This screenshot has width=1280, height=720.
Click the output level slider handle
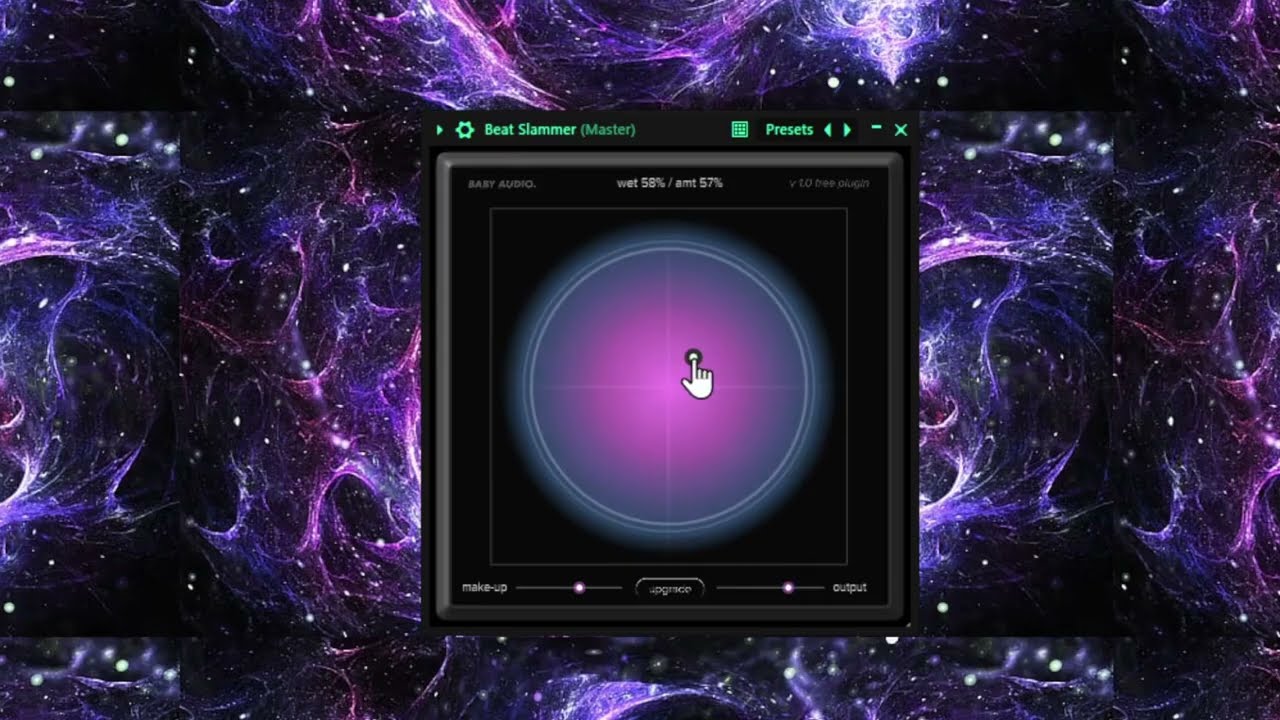(x=788, y=588)
